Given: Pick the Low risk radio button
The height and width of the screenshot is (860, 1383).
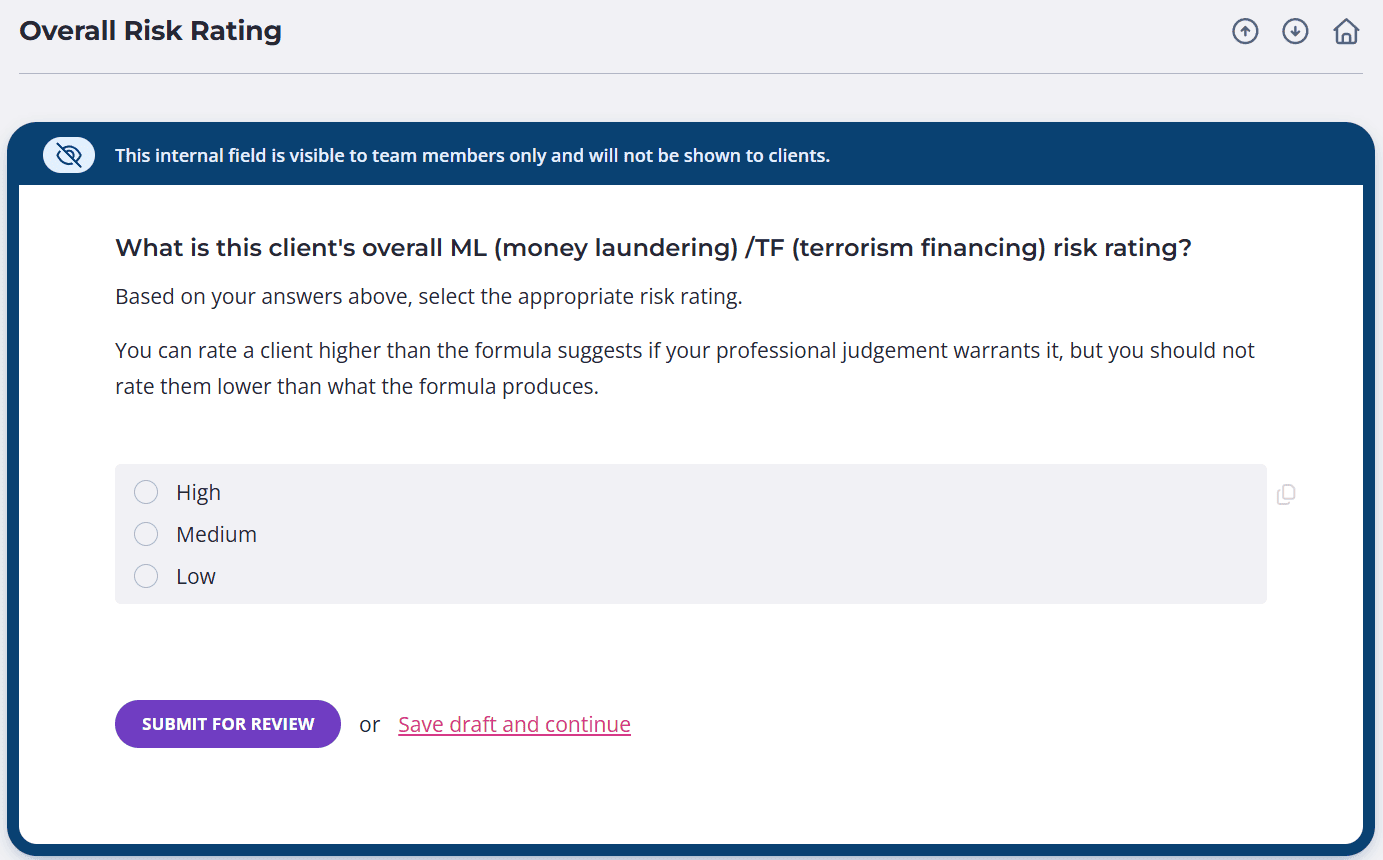Looking at the screenshot, I should (146, 576).
